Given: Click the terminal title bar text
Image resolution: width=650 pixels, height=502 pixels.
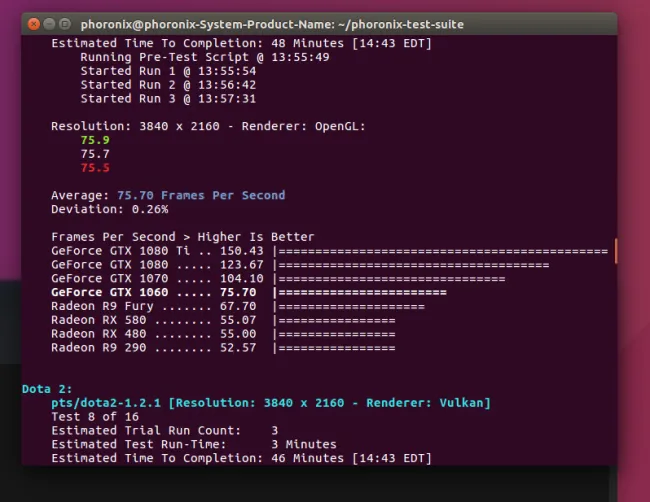Looking at the screenshot, I should click(272, 24).
